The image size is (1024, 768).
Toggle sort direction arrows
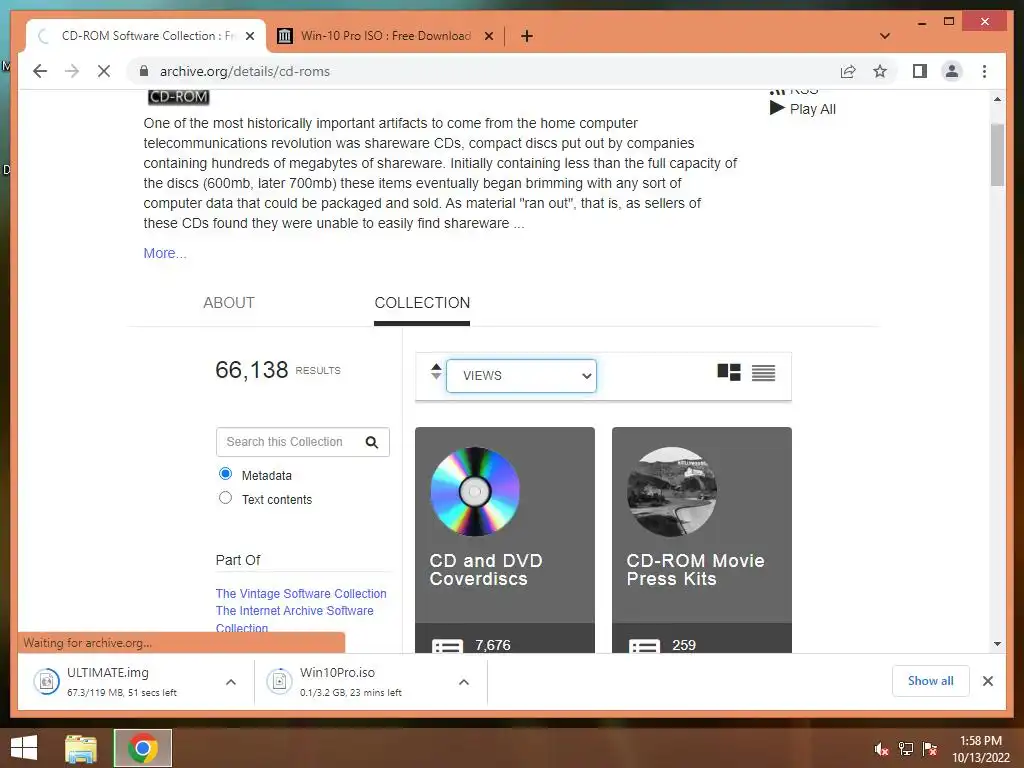click(436, 372)
